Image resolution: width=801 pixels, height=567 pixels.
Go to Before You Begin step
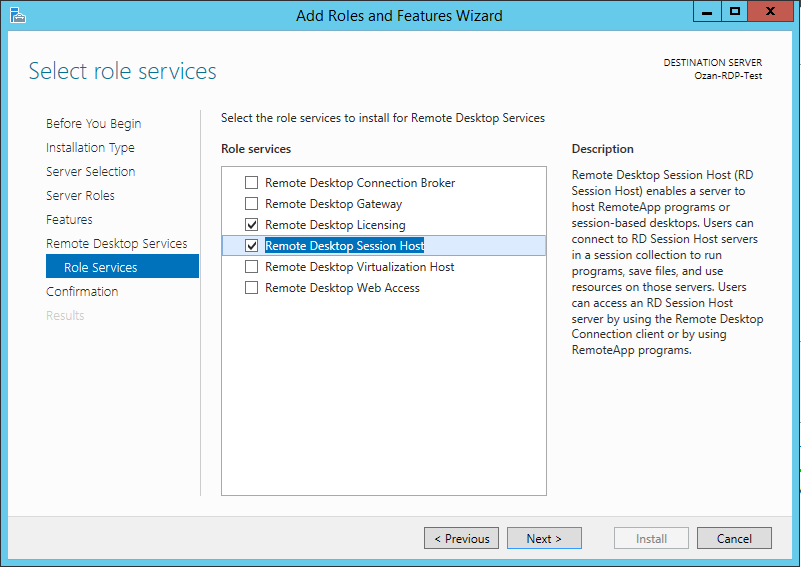coord(93,124)
